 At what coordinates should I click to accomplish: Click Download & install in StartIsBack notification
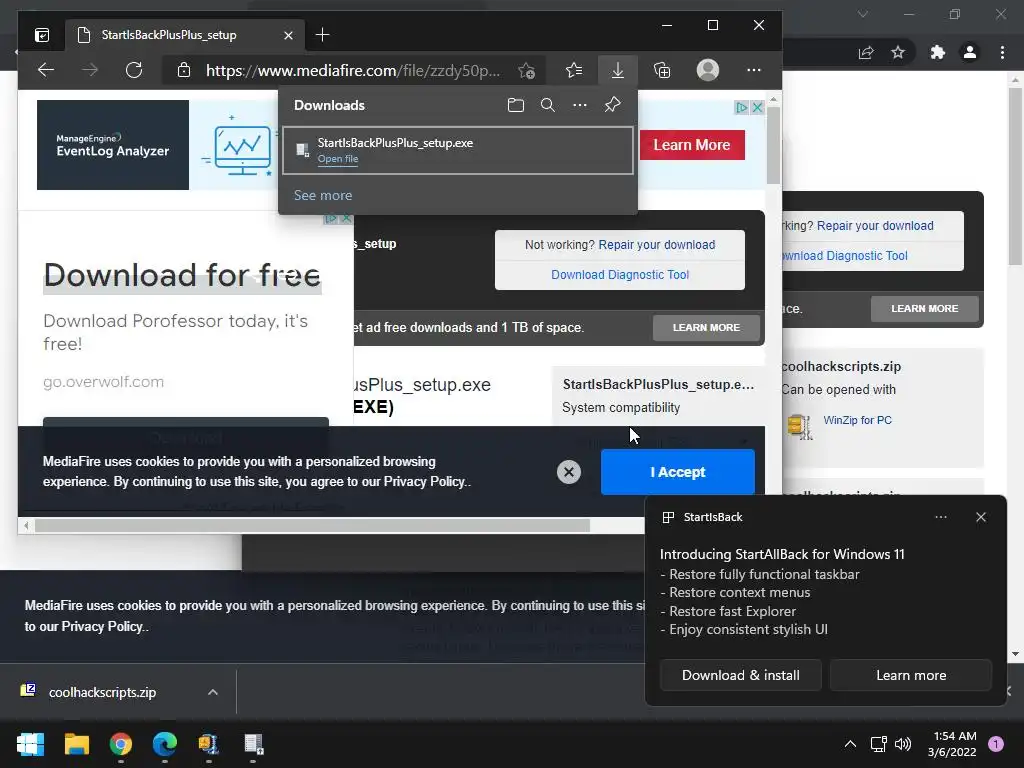coord(741,675)
